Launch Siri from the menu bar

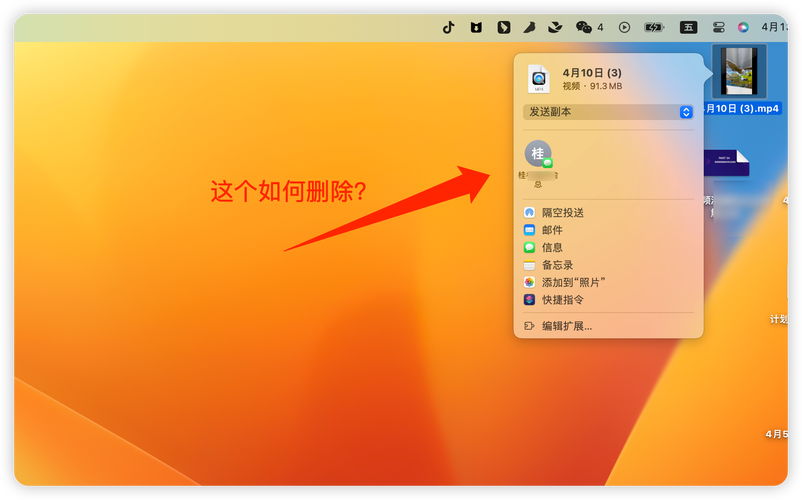click(x=743, y=27)
